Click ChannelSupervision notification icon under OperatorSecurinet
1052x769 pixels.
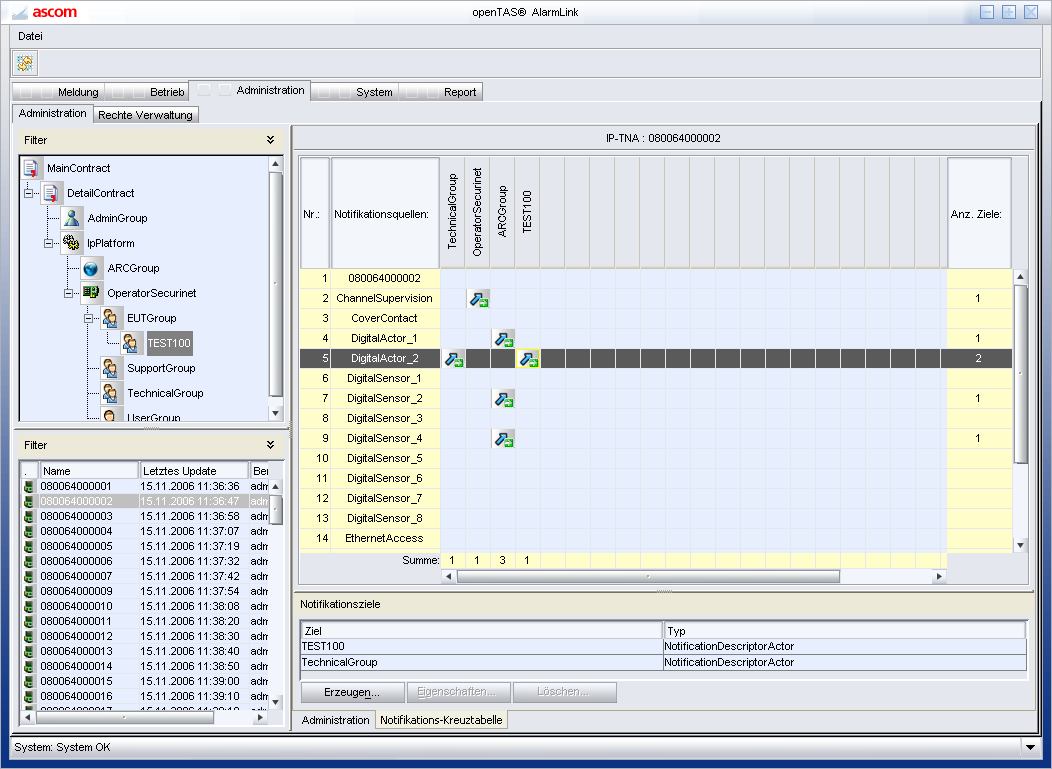pyautogui.click(x=478, y=298)
